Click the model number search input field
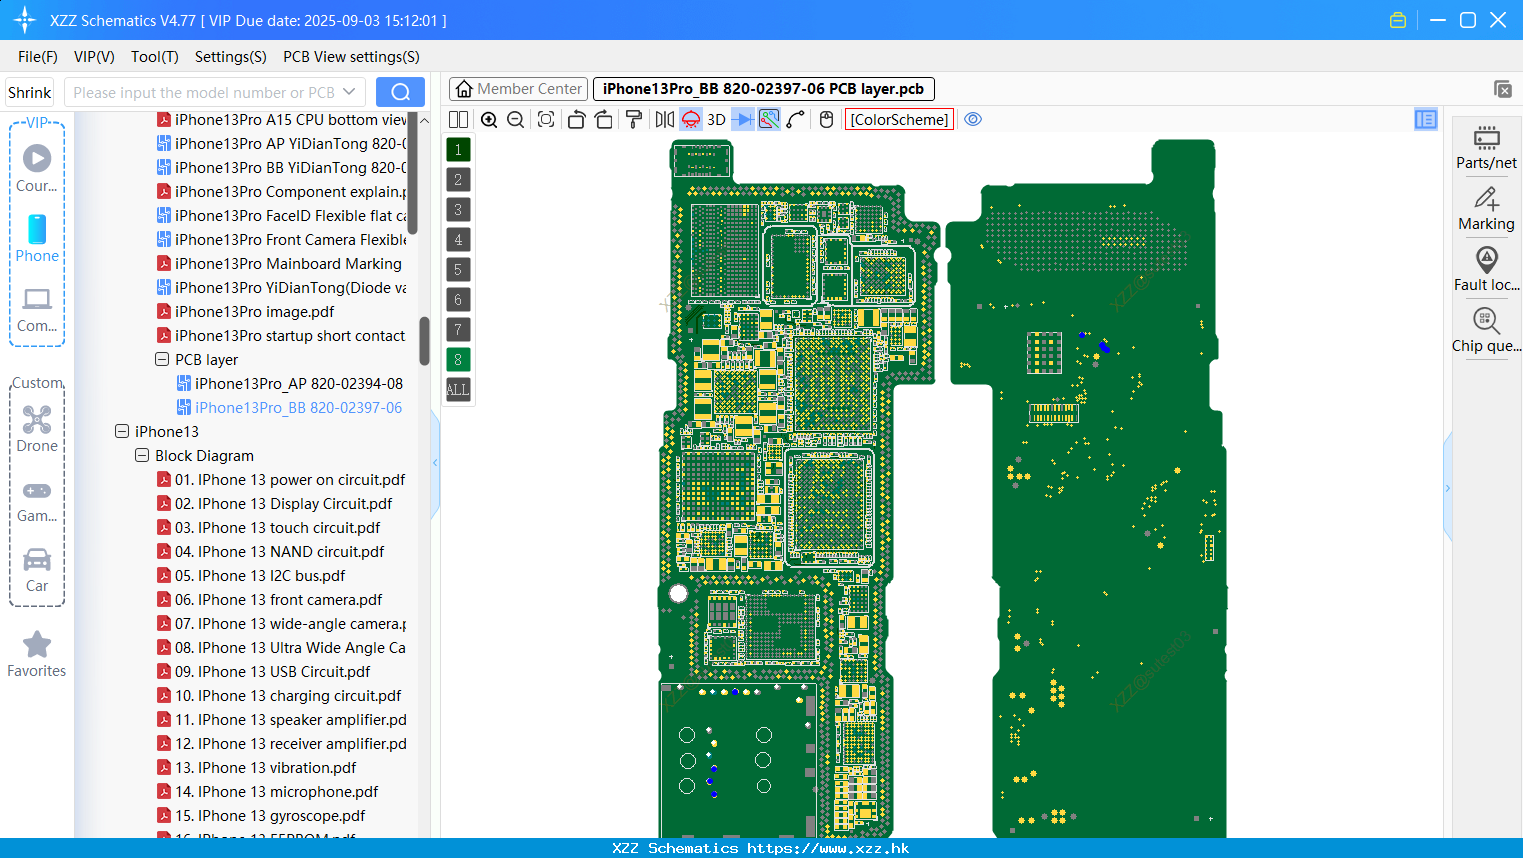Screen dimensions: 1523x858 pyautogui.click(x=203, y=92)
